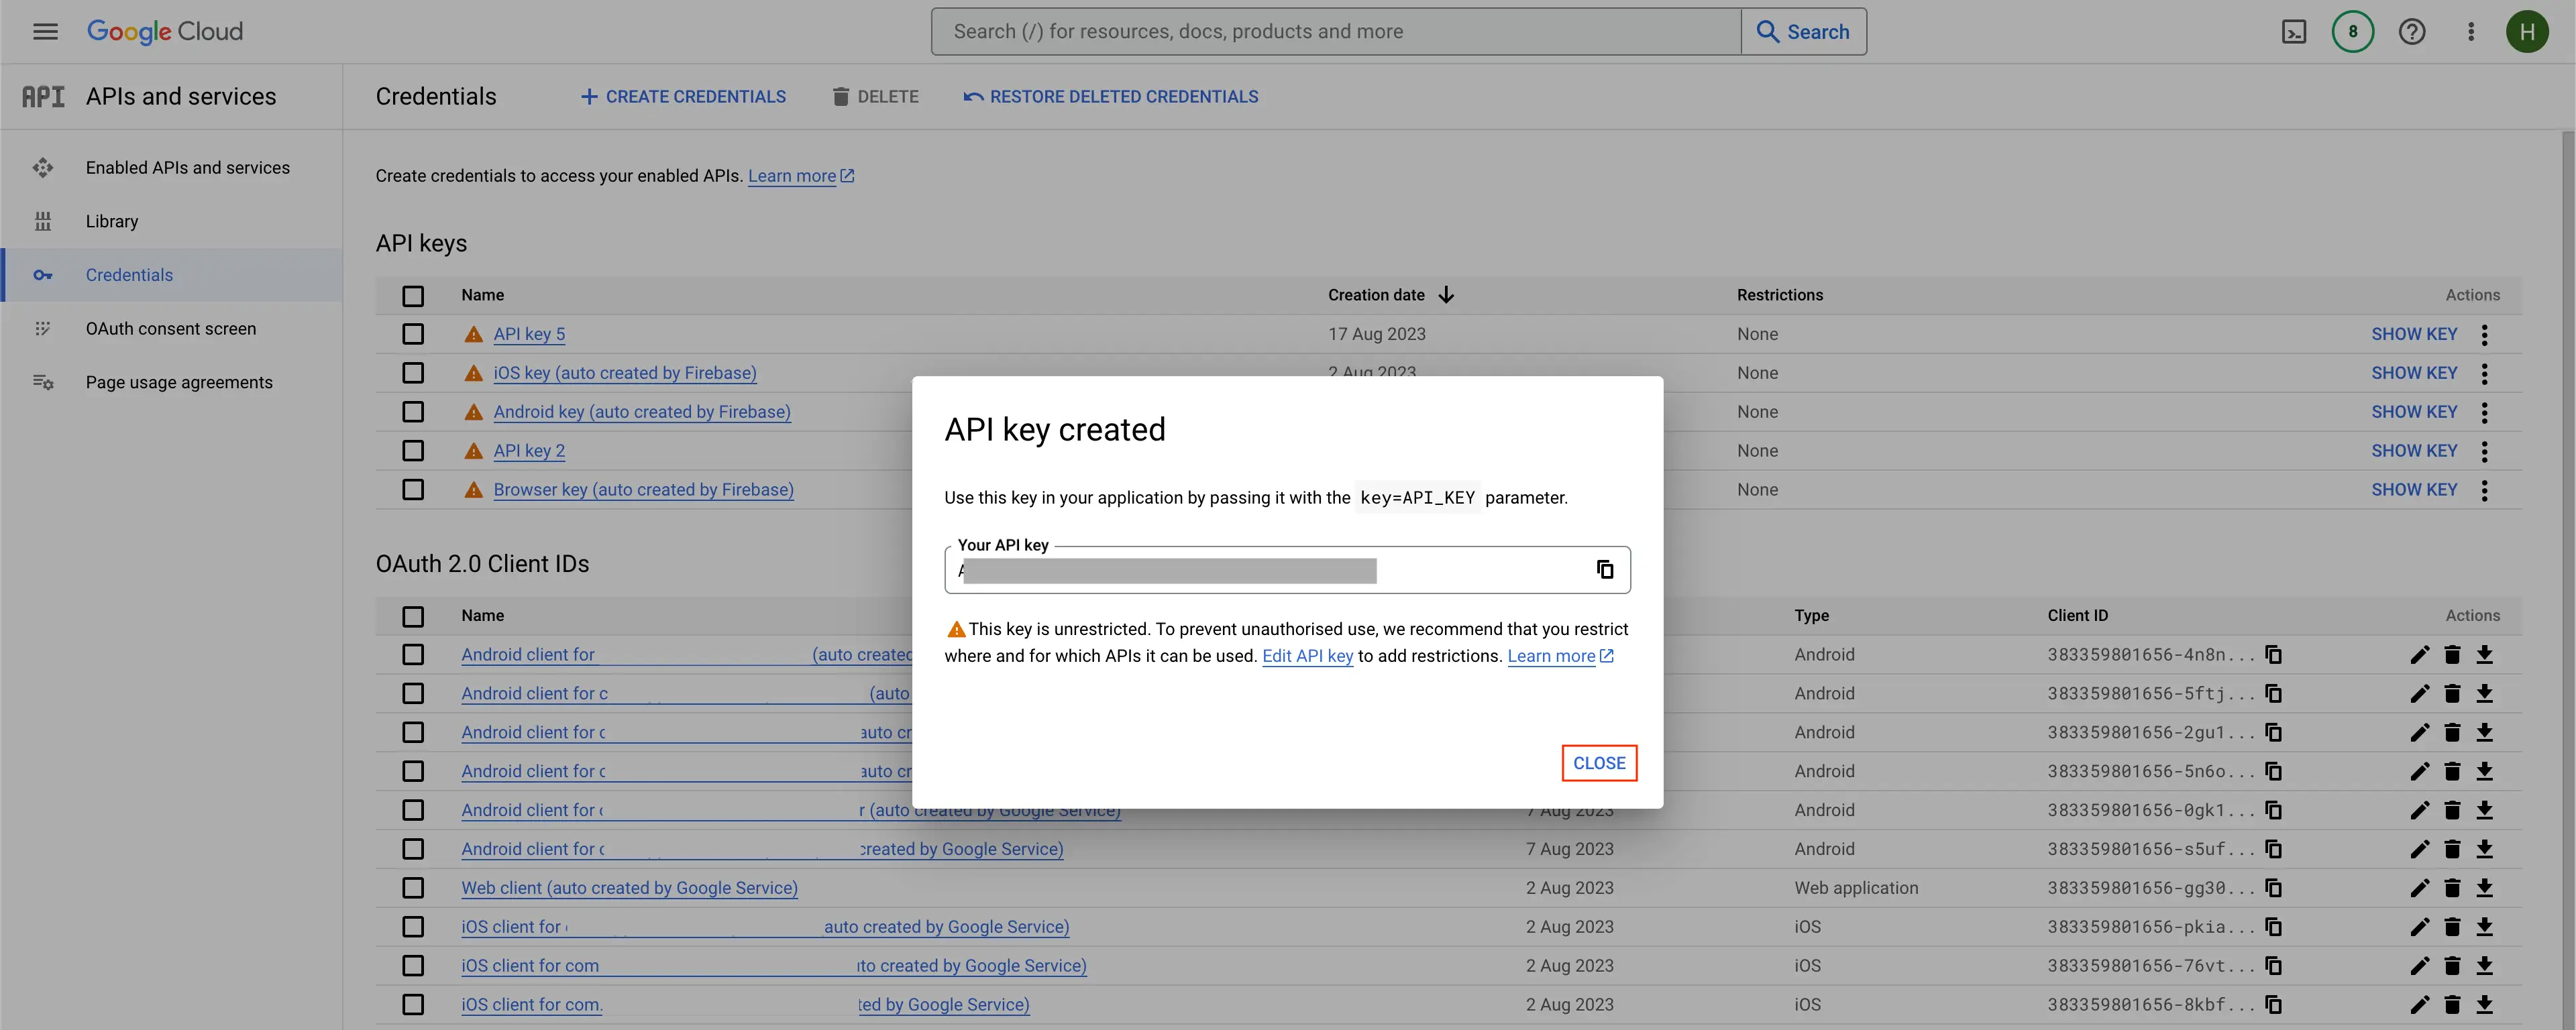
Task: Click search magnifier Search button
Action: (x=1803, y=32)
